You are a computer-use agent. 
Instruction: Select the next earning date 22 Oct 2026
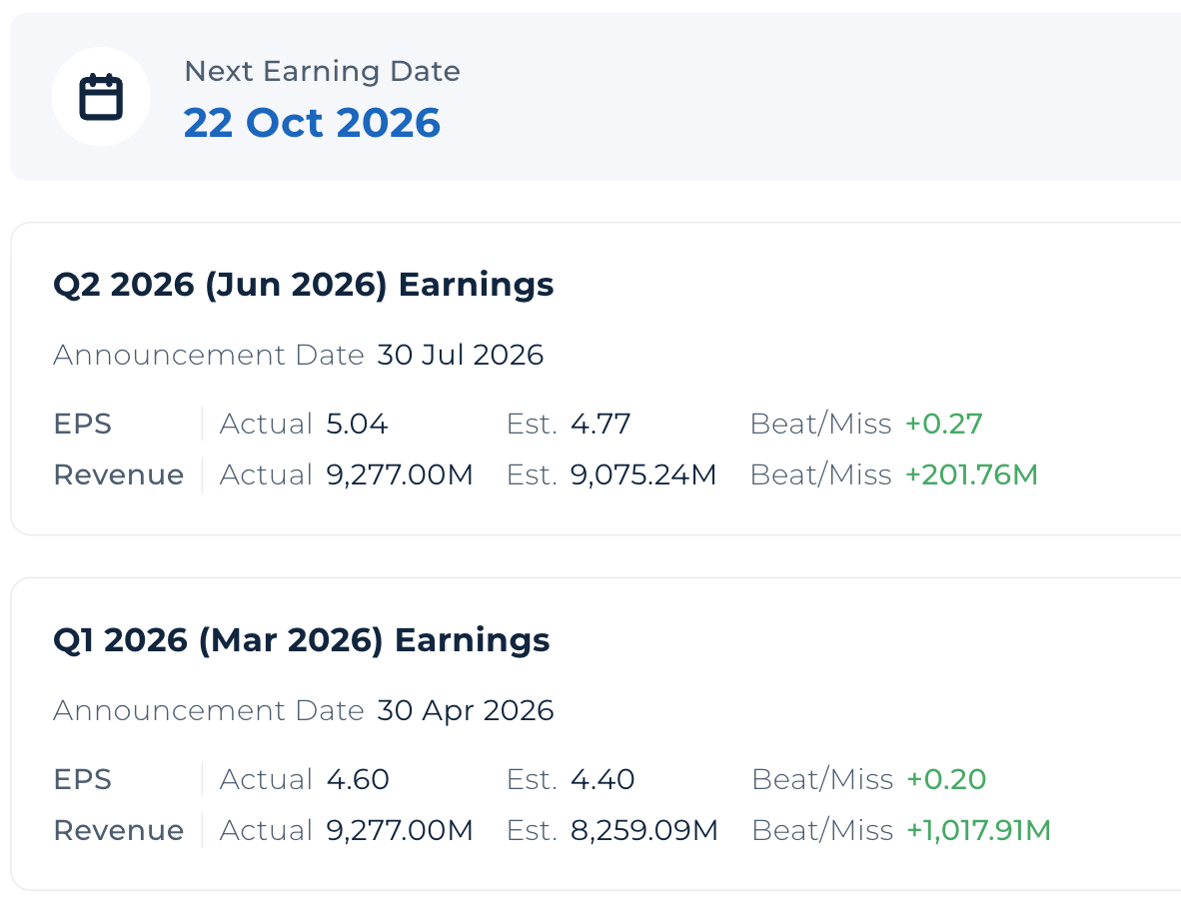click(312, 123)
